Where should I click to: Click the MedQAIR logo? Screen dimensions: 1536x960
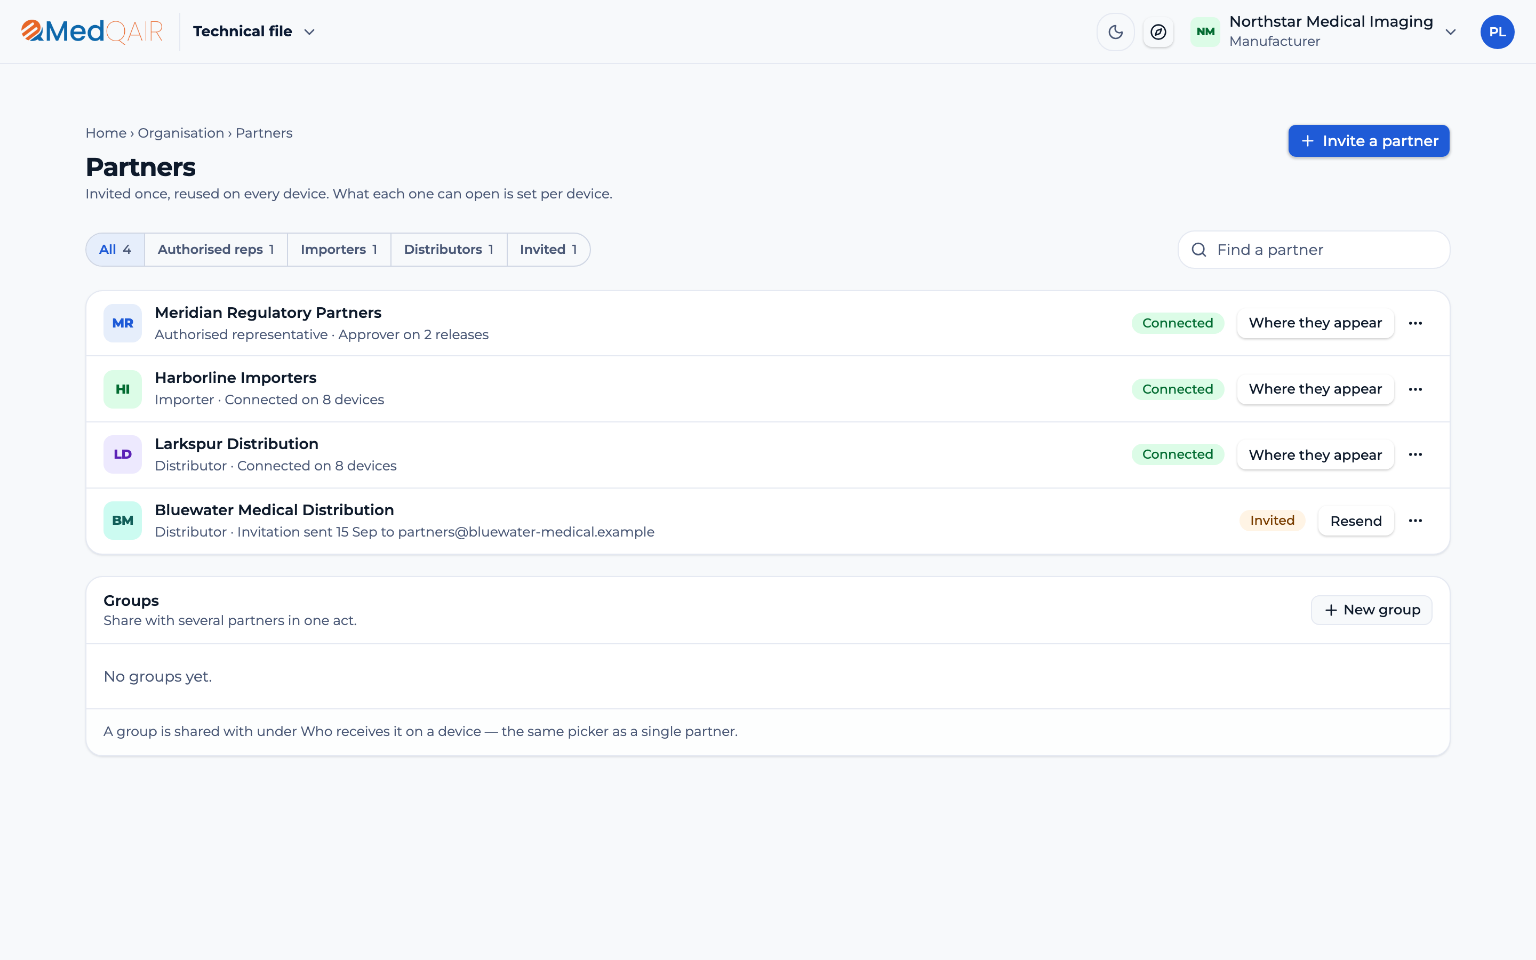(x=92, y=32)
